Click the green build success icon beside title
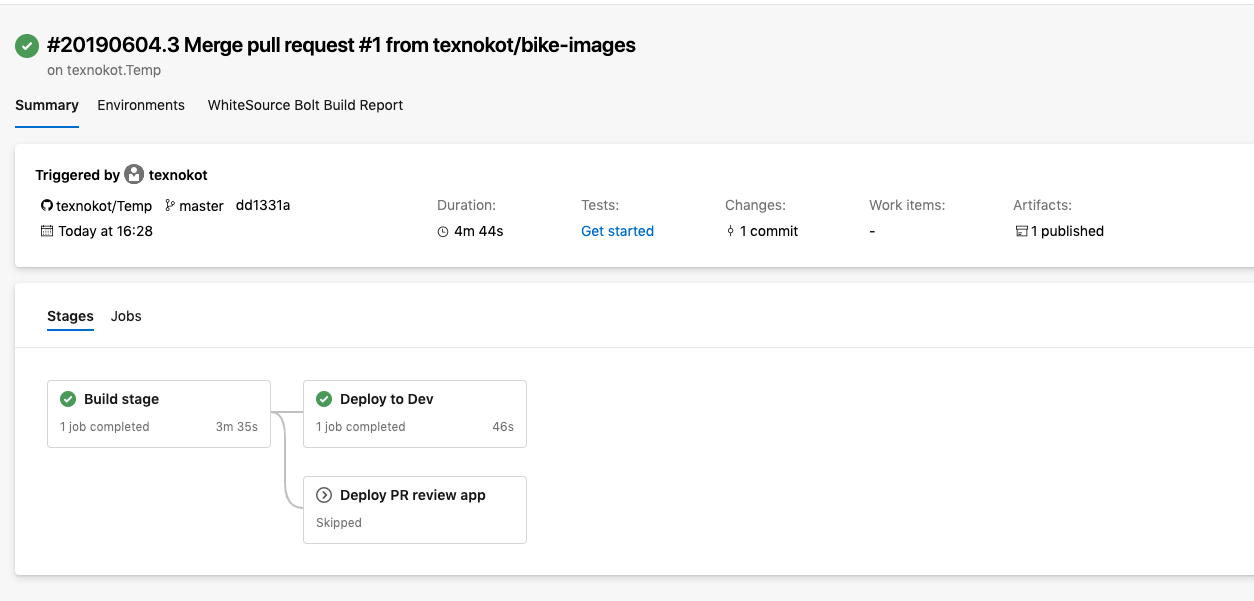The width and height of the screenshot is (1254, 601). tap(27, 46)
